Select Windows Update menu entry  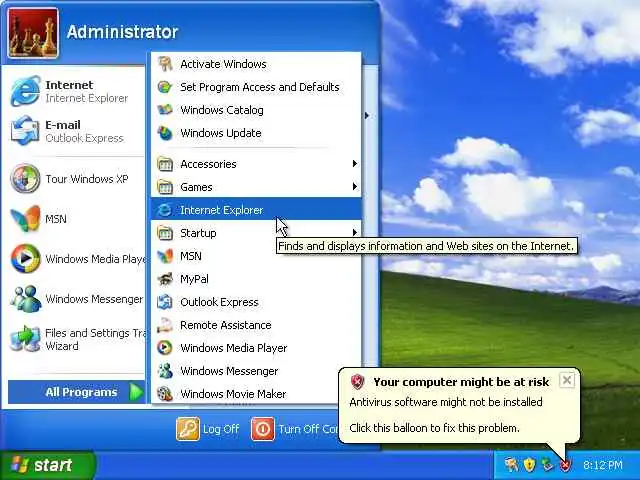(256, 133)
